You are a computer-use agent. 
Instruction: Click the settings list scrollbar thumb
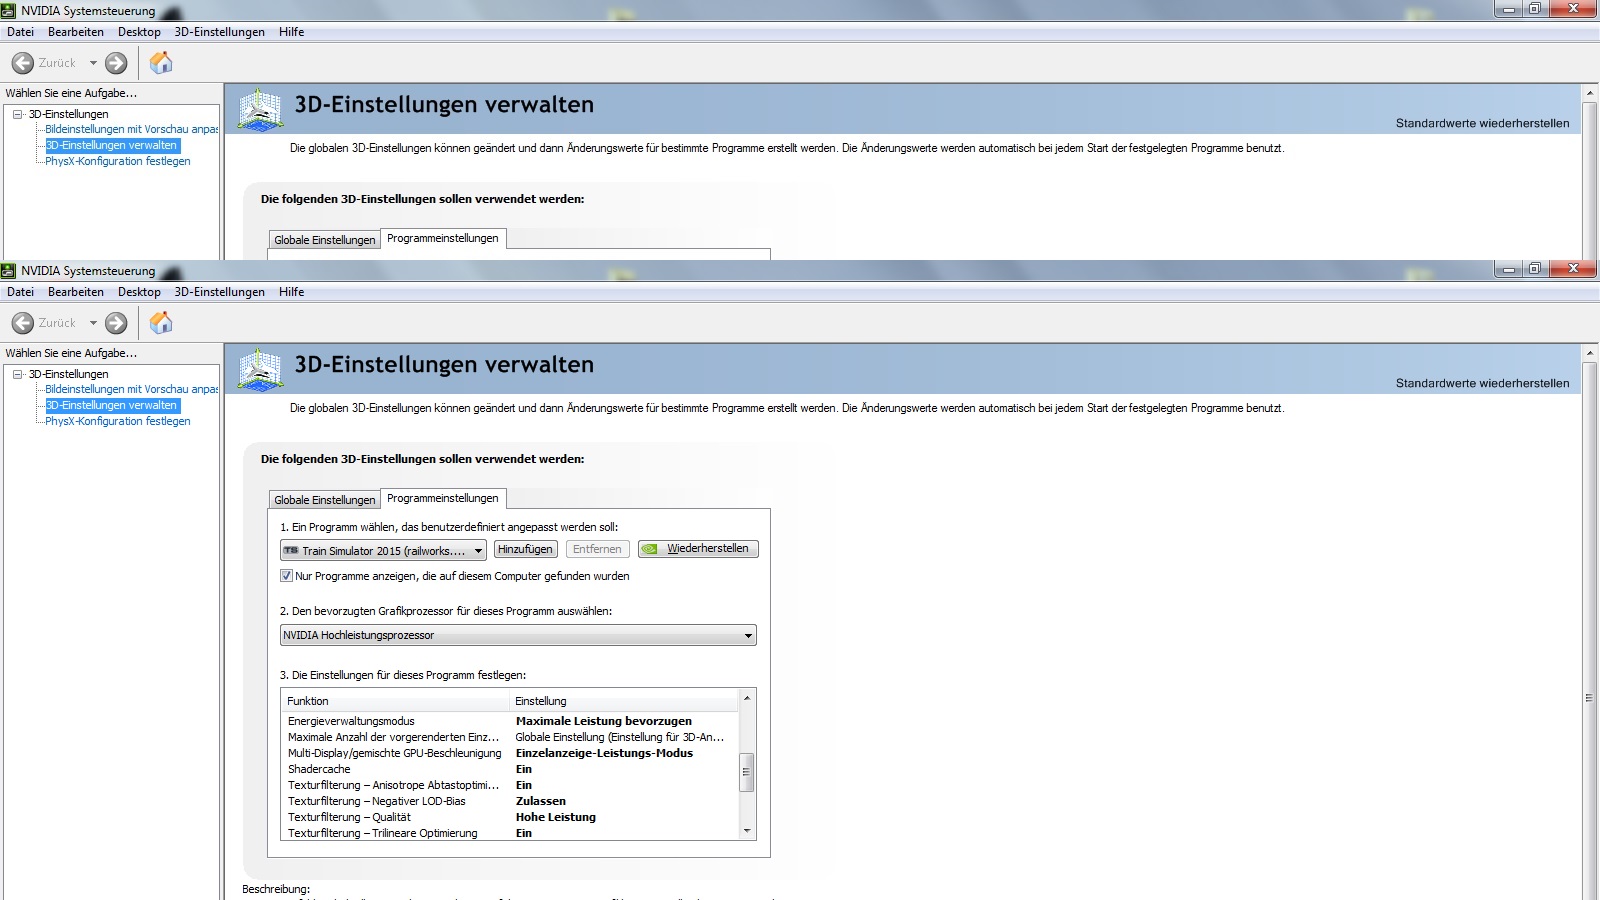(746, 772)
